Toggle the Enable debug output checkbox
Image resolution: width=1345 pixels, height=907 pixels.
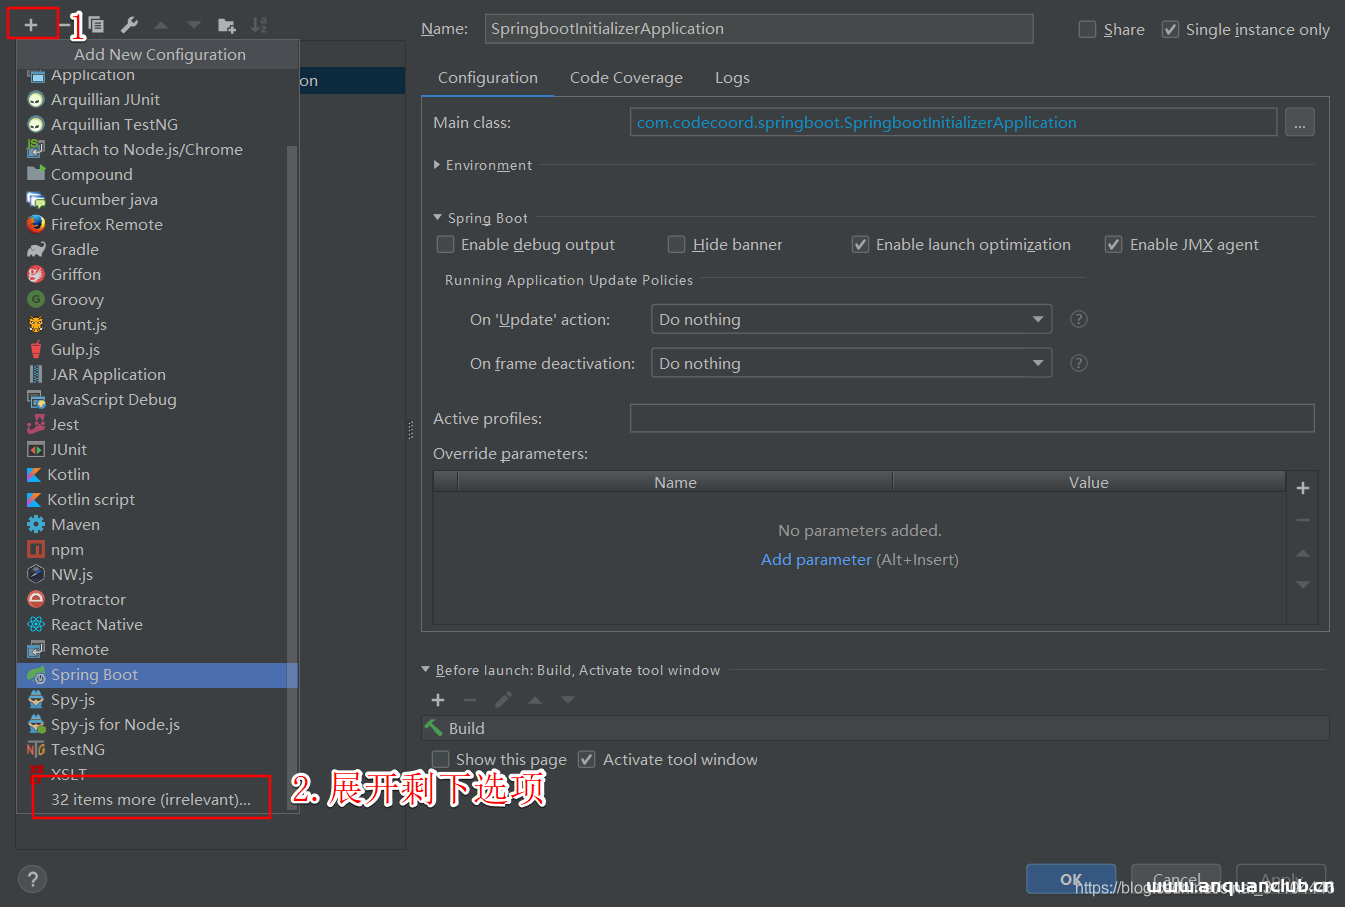(x=444, y=244)
